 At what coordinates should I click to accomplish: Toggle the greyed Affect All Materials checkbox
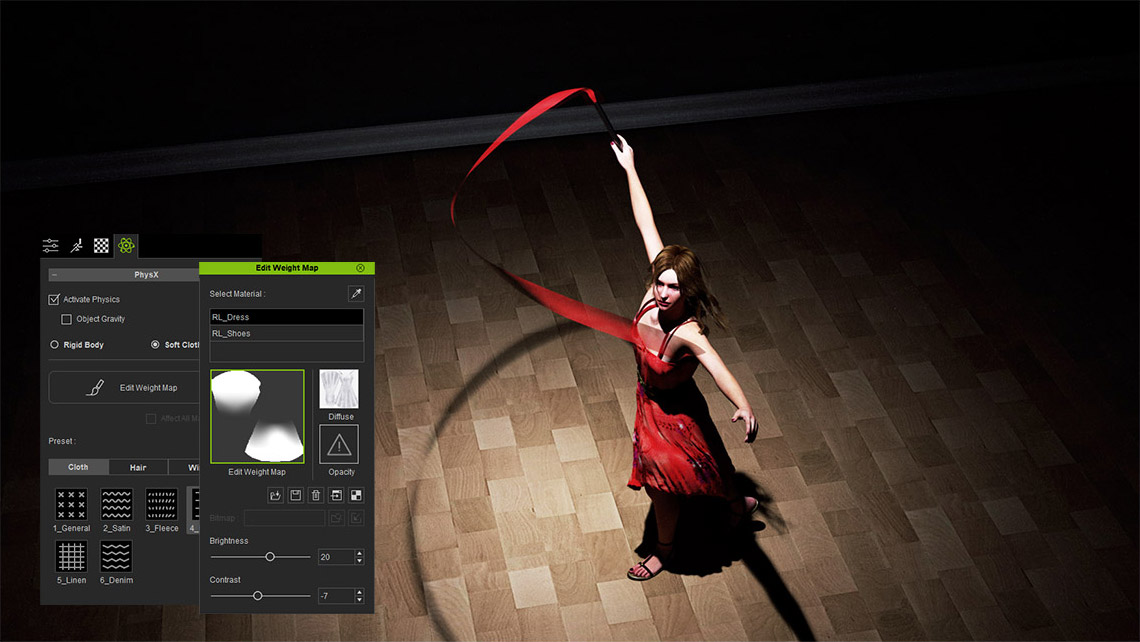pos(151,419)
